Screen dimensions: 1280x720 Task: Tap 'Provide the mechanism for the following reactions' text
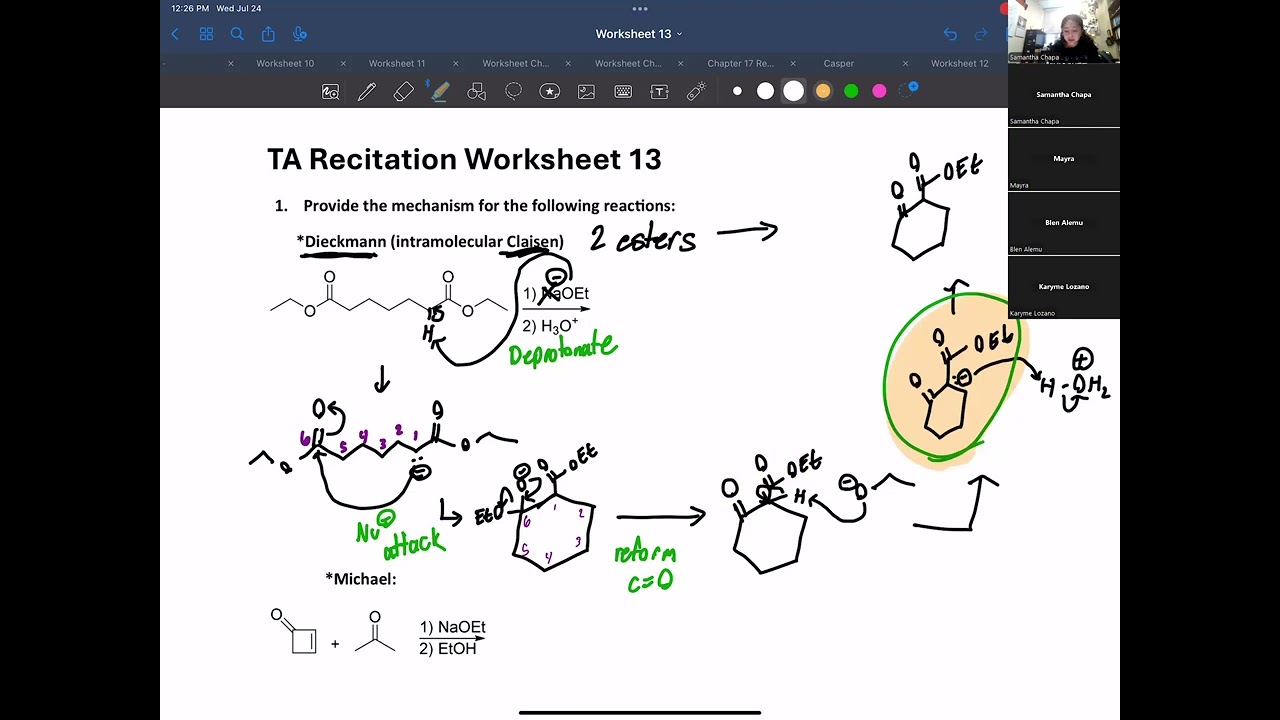489,206
